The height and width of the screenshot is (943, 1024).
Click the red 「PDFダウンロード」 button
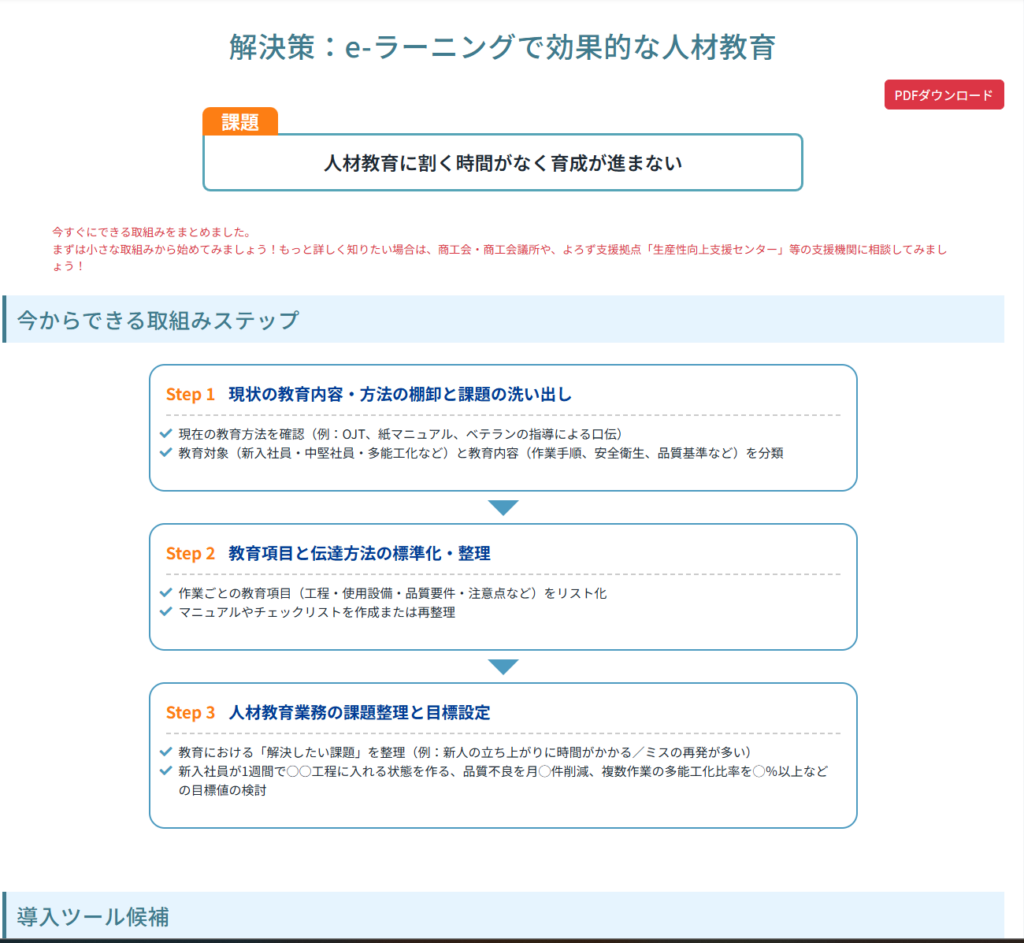pyautogui.click(x=944, y=94)
